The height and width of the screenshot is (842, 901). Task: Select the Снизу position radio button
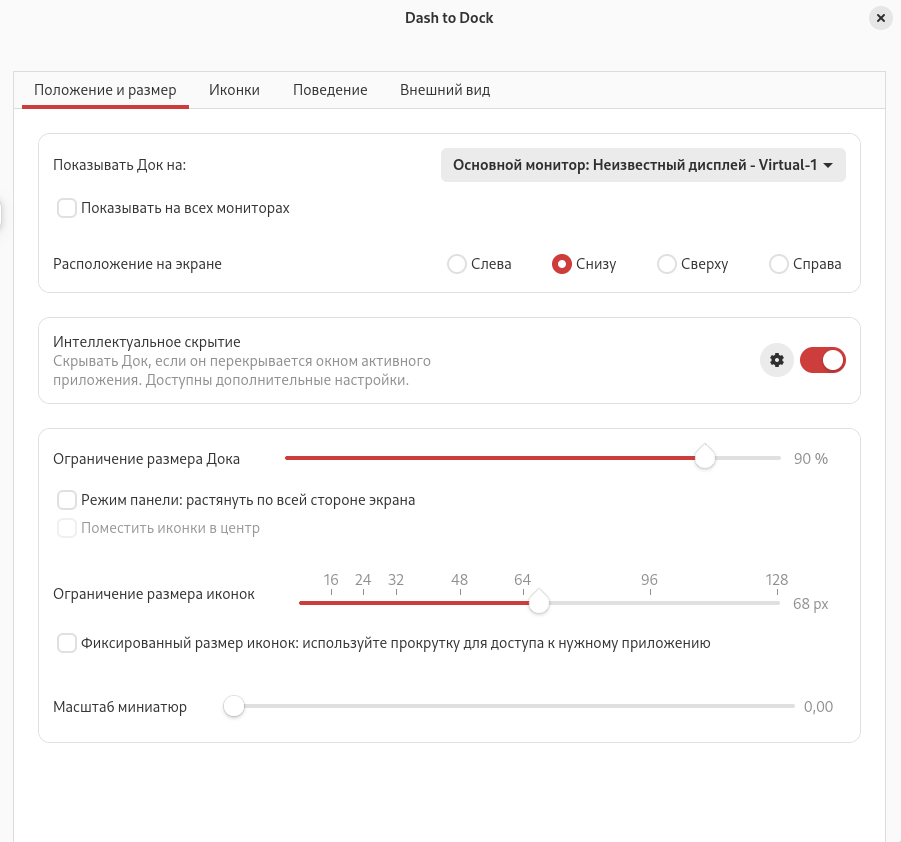[562, 264]
